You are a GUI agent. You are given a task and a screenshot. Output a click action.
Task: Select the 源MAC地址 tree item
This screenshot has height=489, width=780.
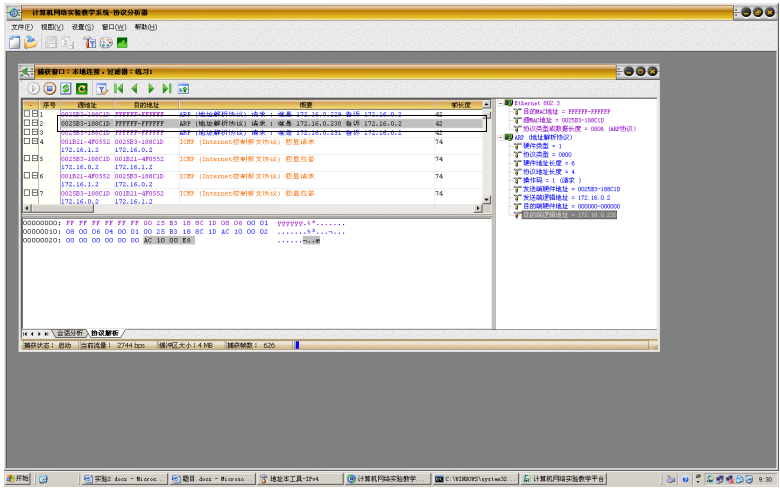tap(563, 120)
